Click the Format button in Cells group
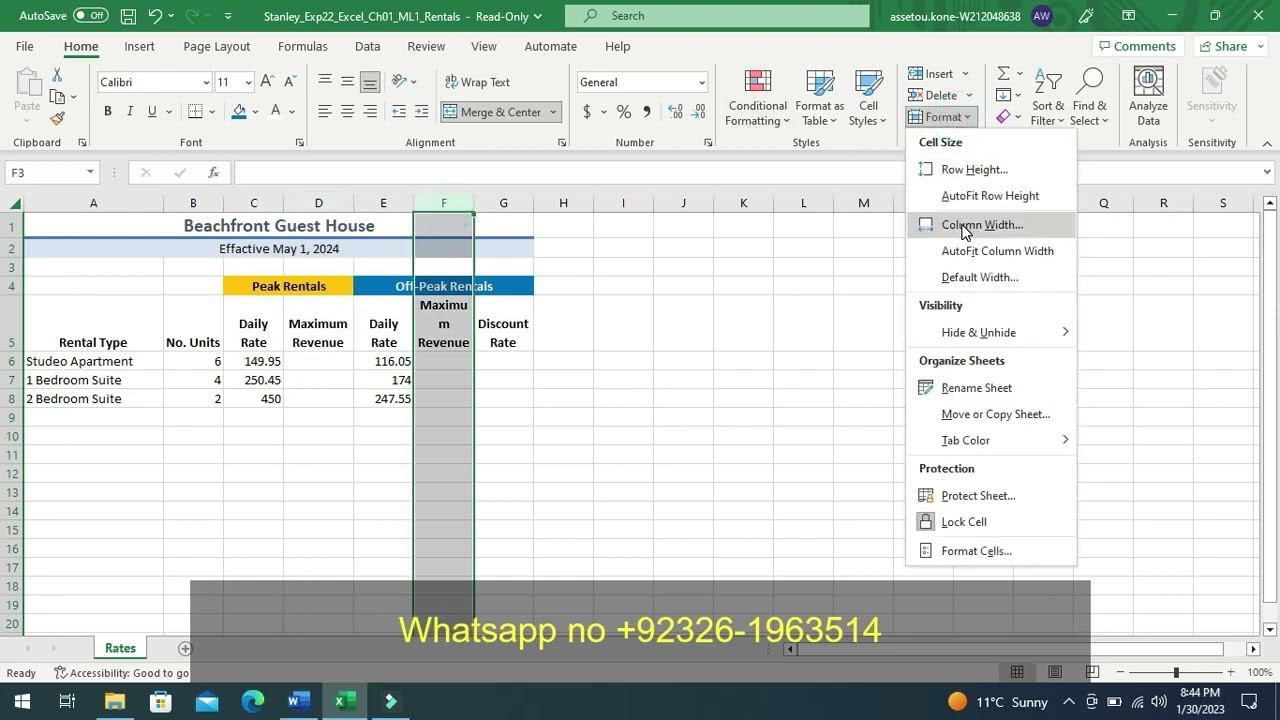1280x720 pixels. click(940, 117)
